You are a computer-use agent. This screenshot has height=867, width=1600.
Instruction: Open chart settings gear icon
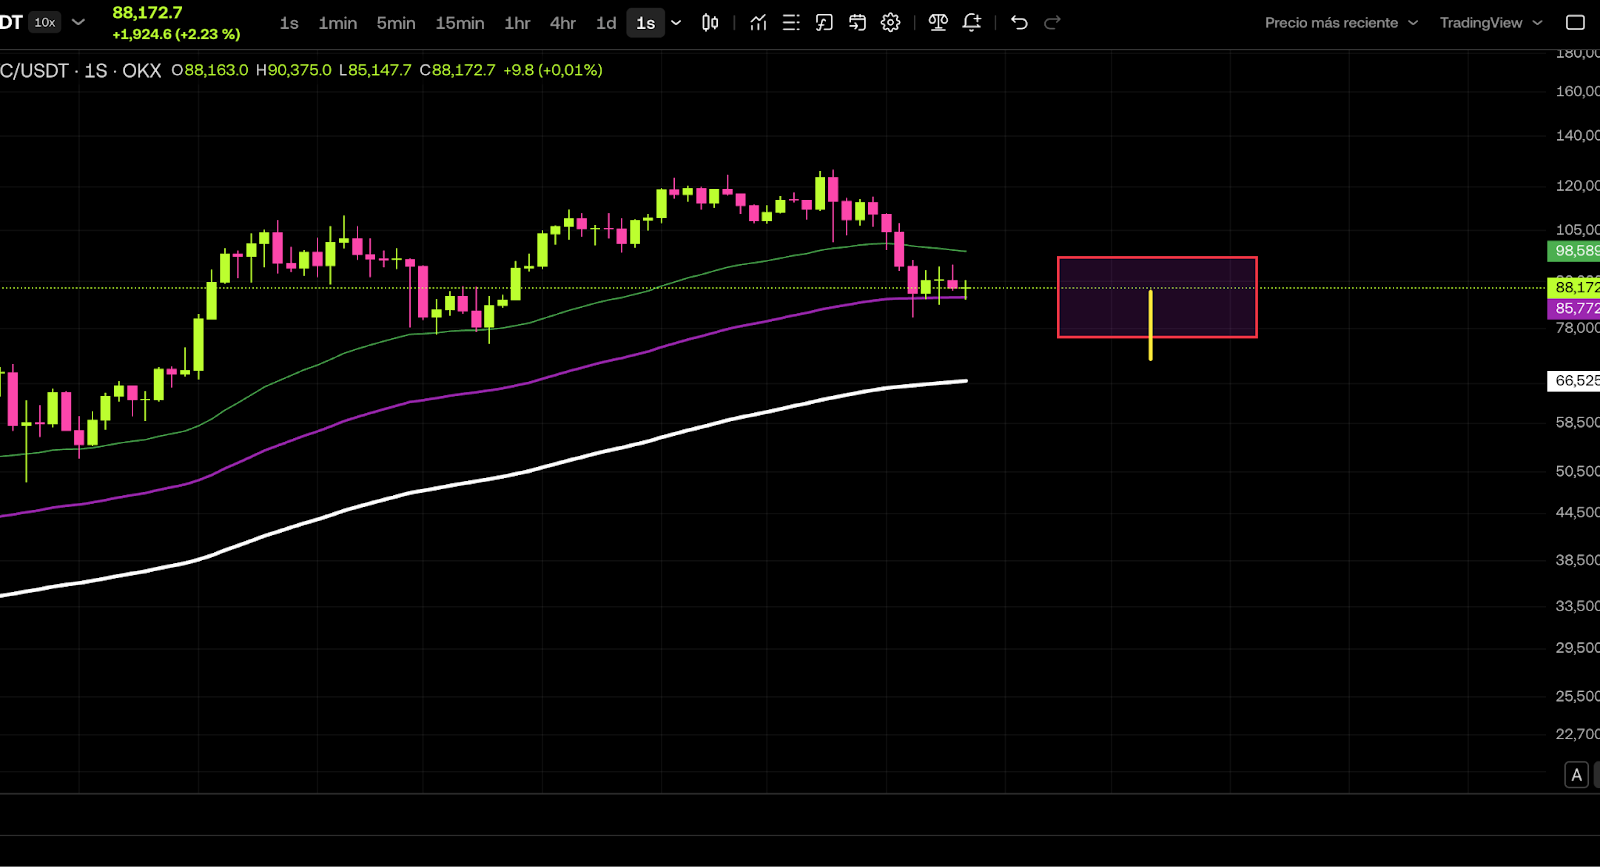(x=891, y=22)
